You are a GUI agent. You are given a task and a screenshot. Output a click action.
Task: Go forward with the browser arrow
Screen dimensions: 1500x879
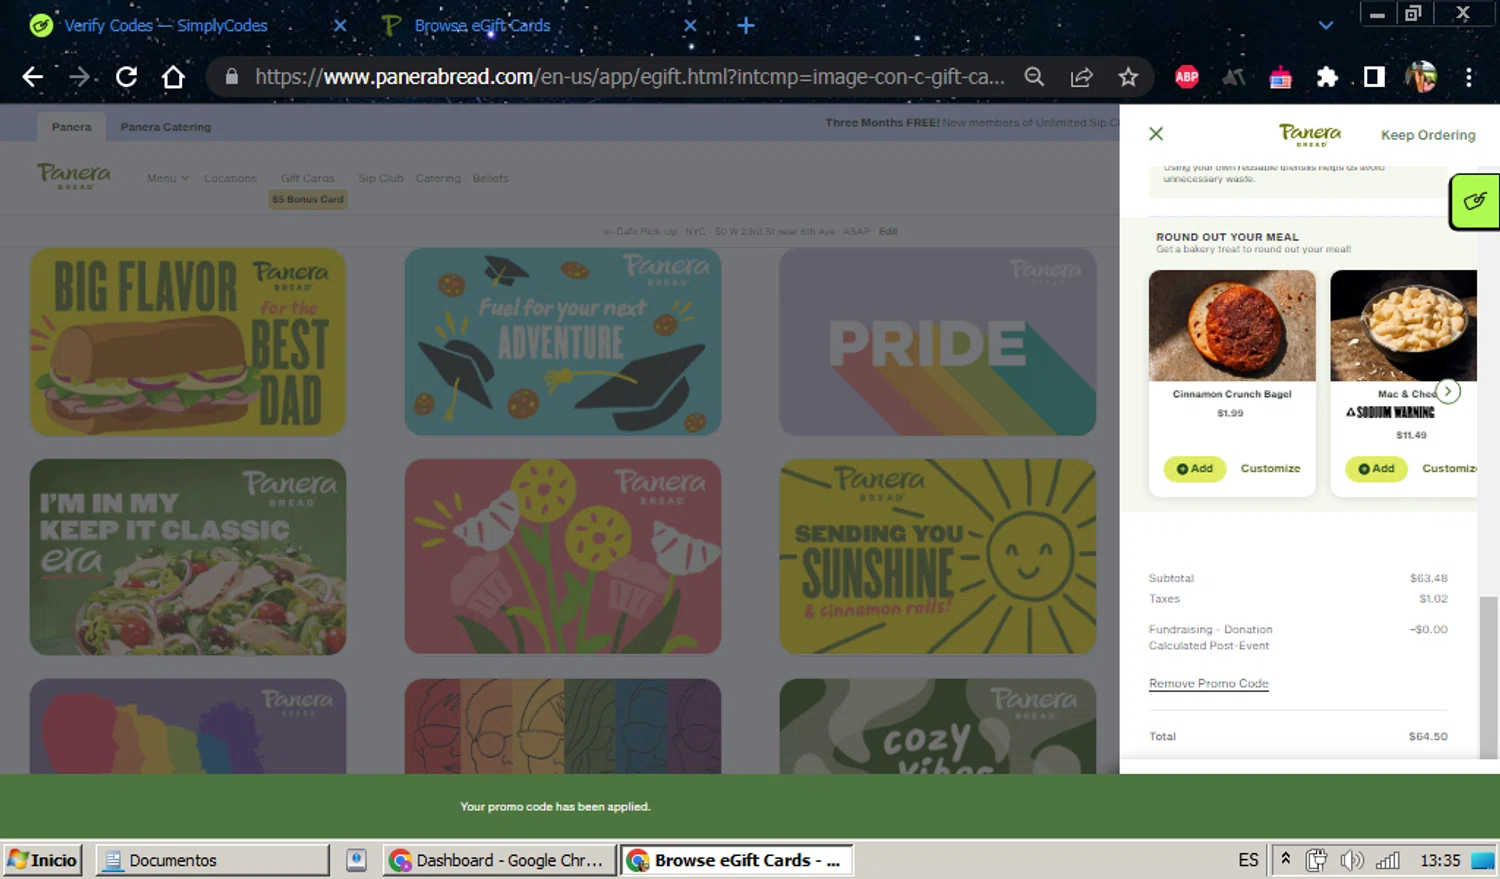coord(80,77)
